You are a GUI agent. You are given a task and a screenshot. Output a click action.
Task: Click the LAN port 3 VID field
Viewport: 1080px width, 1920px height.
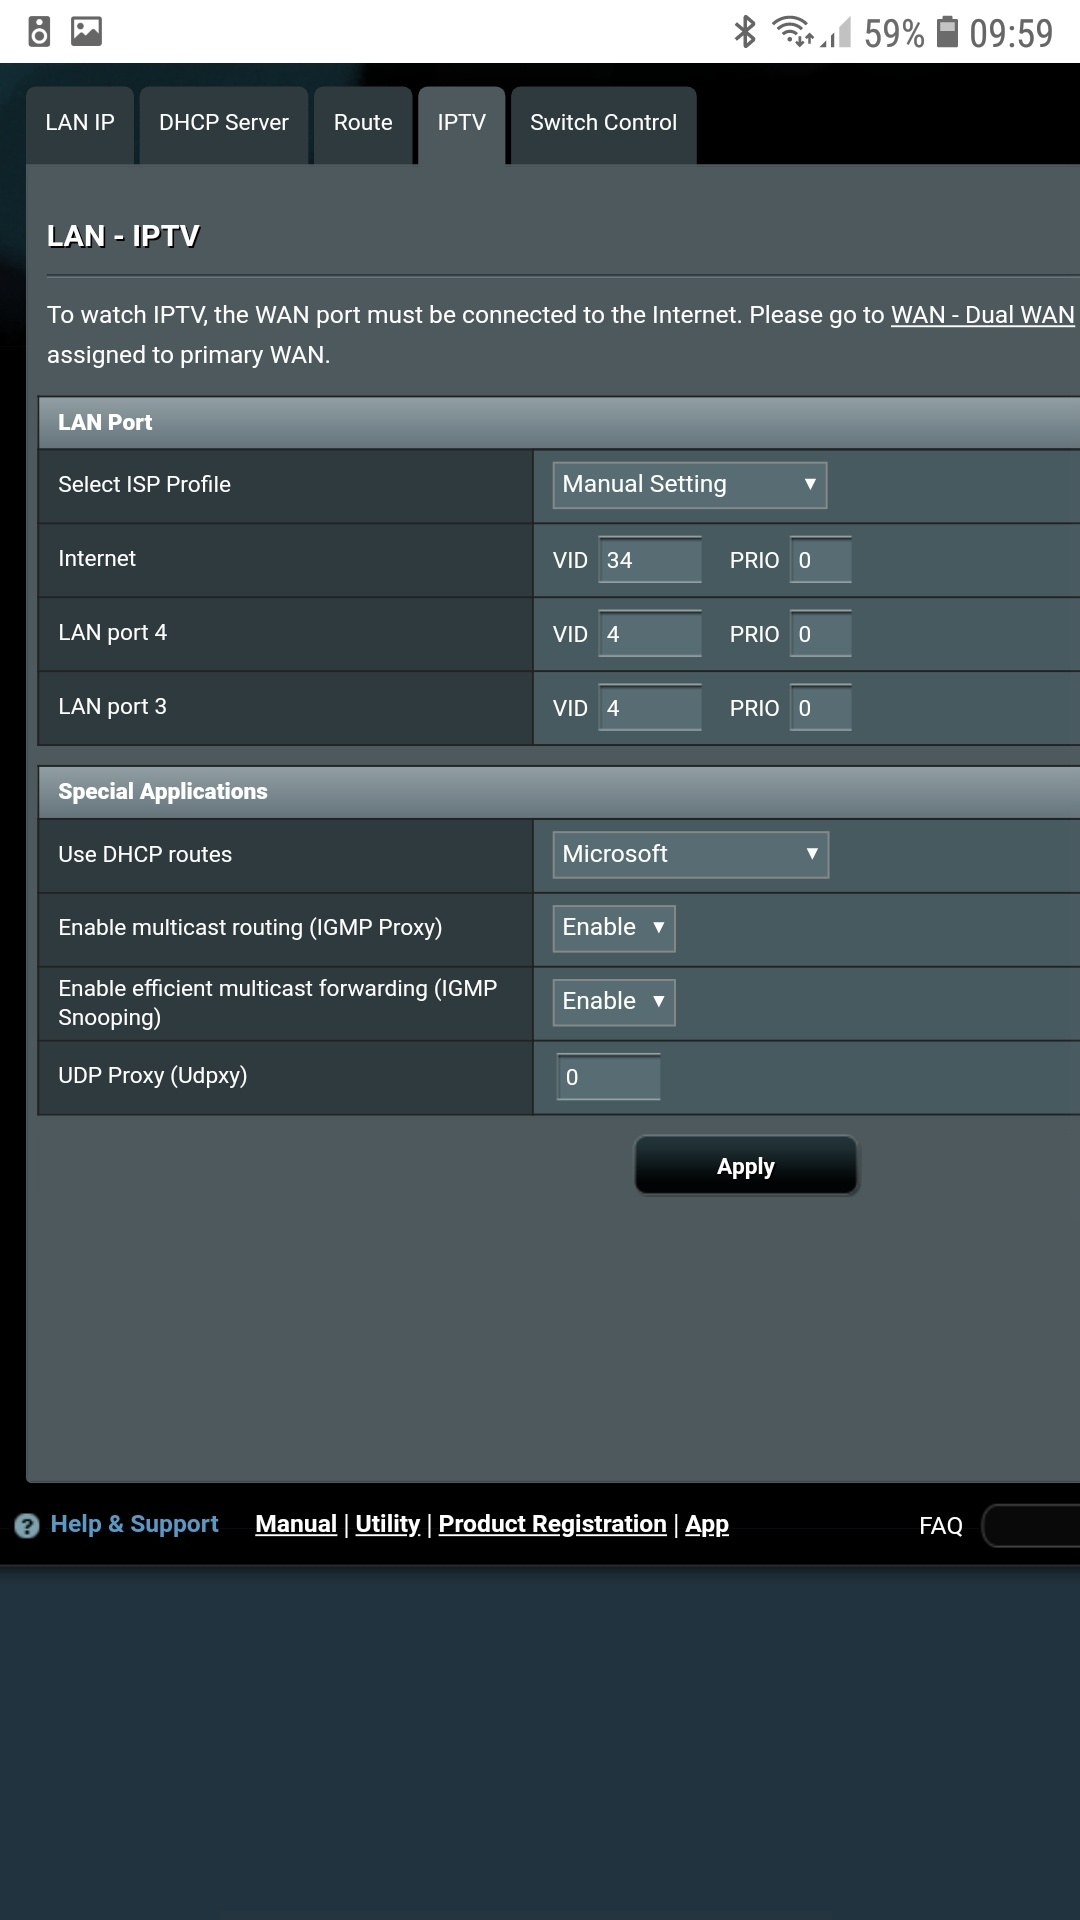[x=650, y=708]
